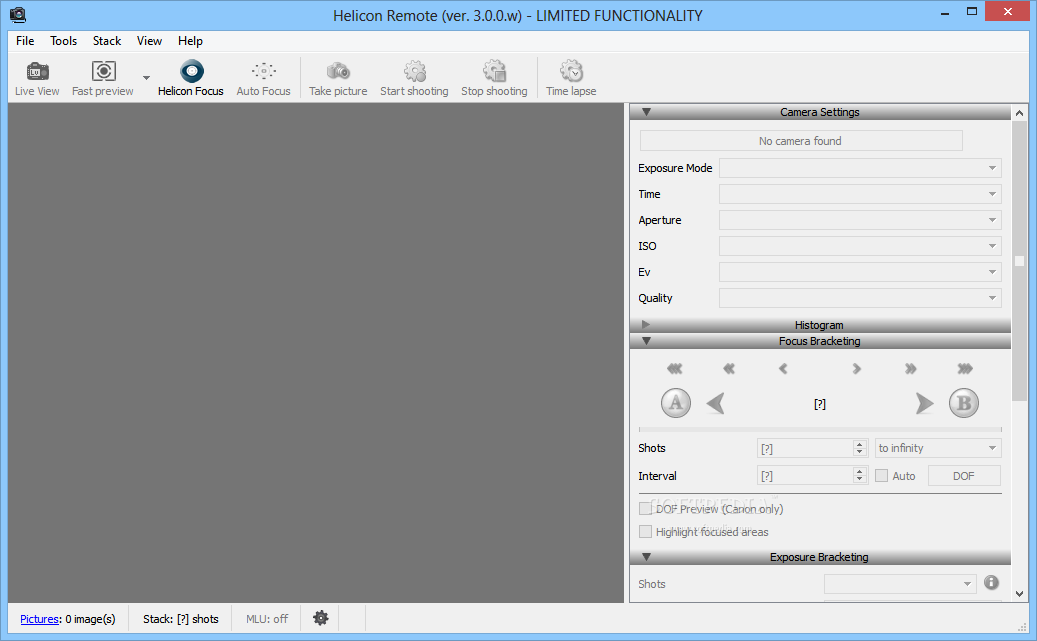Increase the Focus Bracketing Shots stepper
Viewport: 1037px width, 641px height.
860,444
